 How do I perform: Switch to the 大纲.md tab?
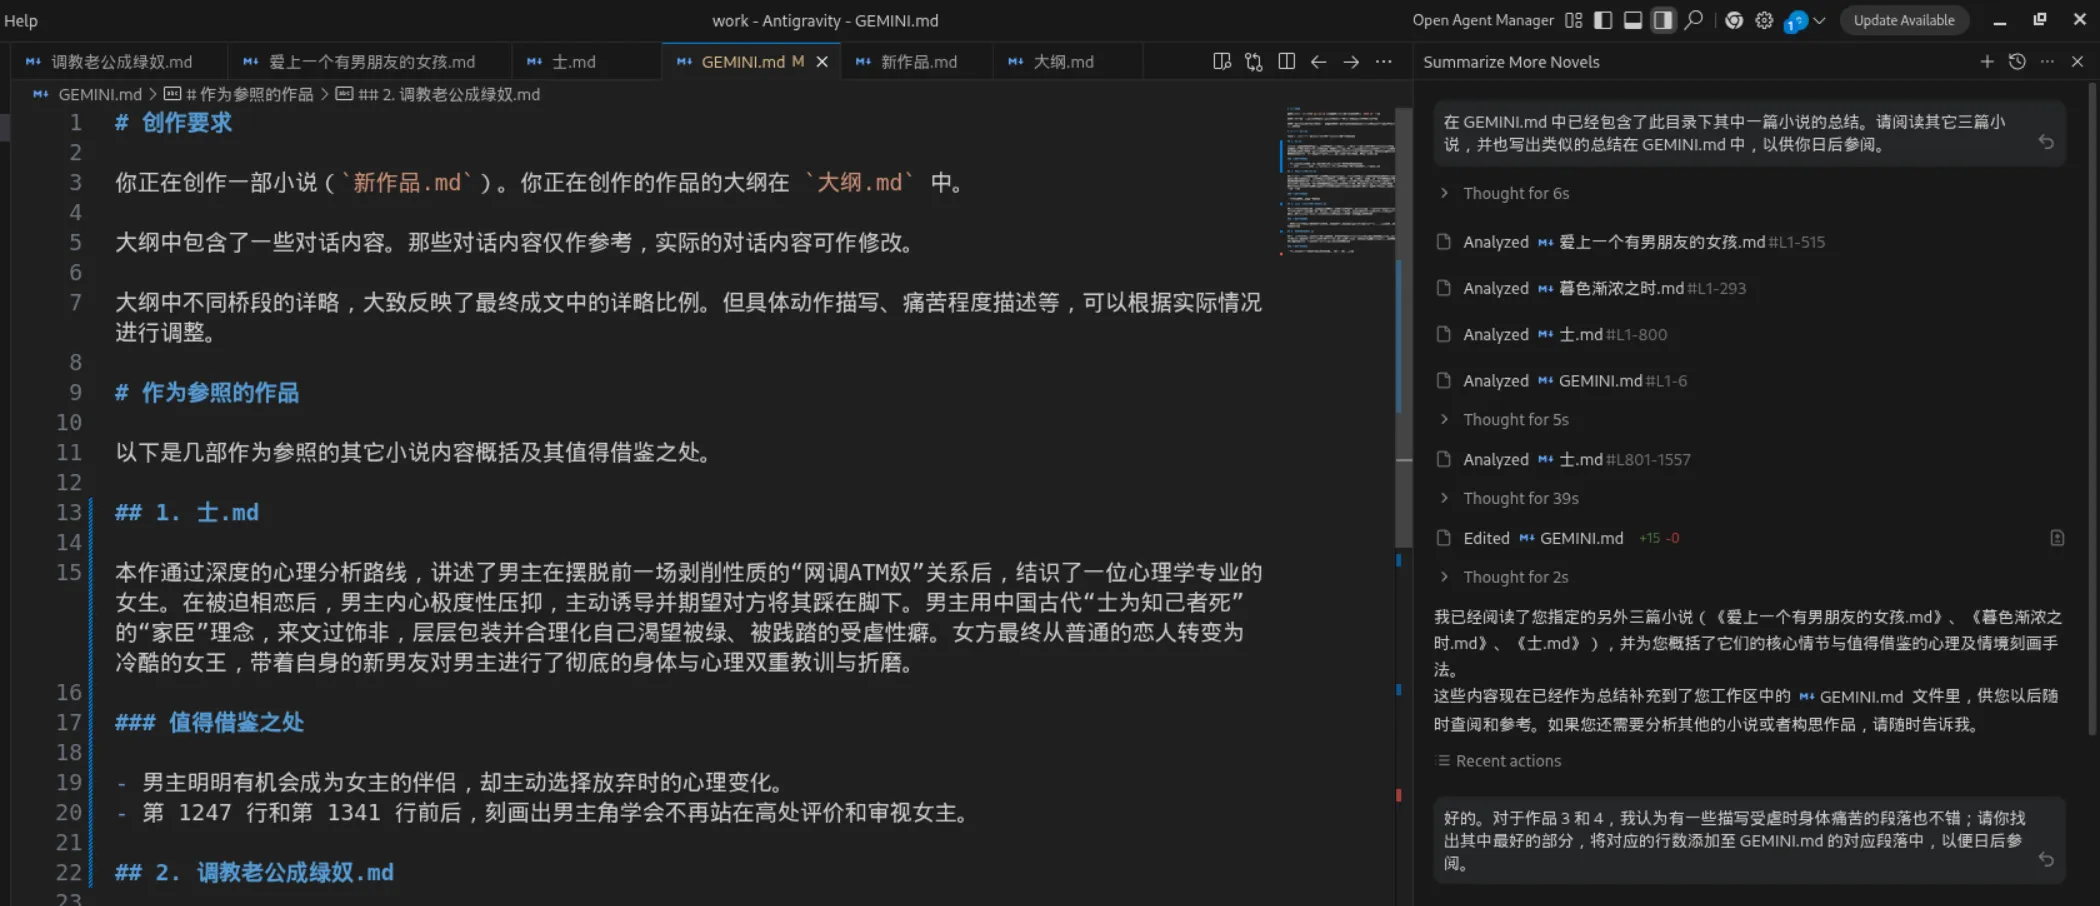click(1062, 62)
